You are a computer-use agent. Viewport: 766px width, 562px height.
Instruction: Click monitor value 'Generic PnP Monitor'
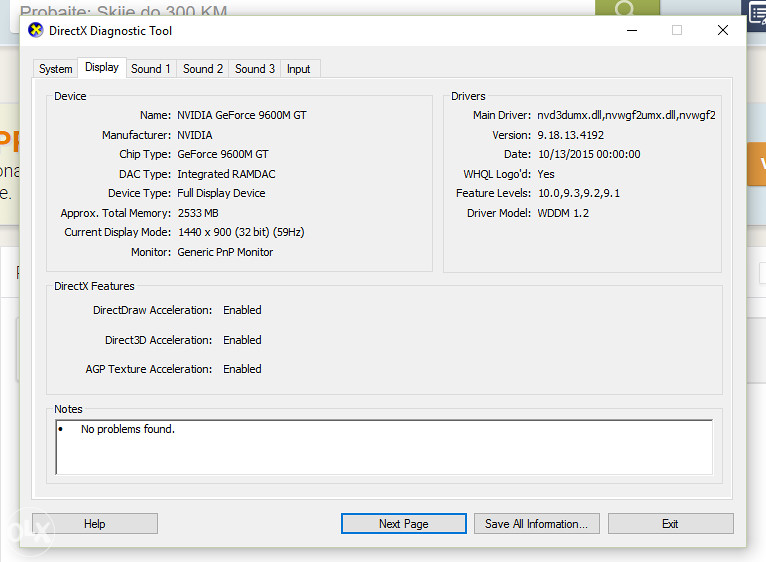[x=225, y=252]
